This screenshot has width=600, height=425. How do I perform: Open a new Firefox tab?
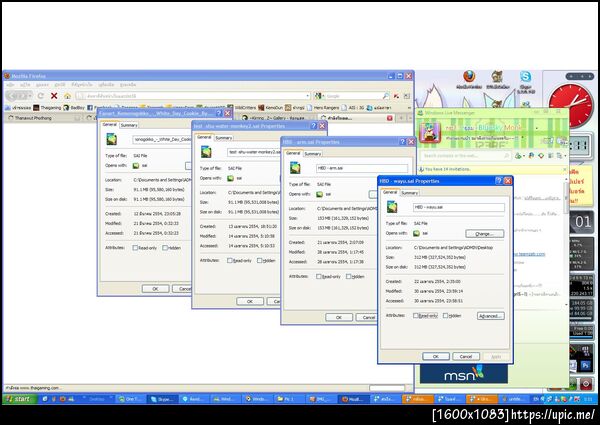pos(401,118)
